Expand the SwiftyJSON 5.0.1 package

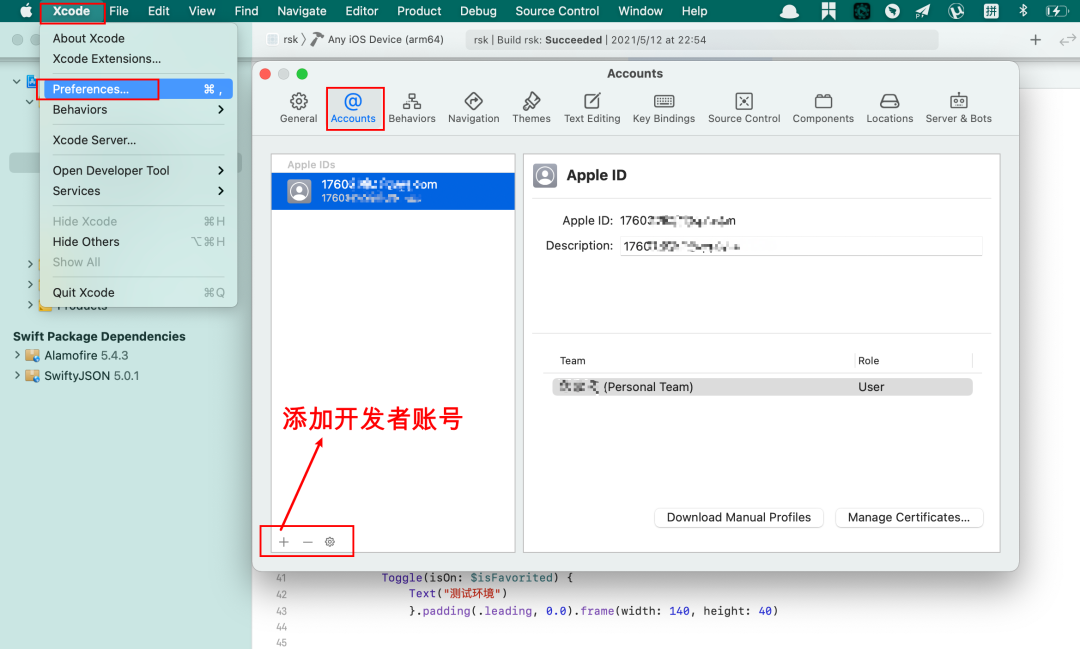(17, 376)
